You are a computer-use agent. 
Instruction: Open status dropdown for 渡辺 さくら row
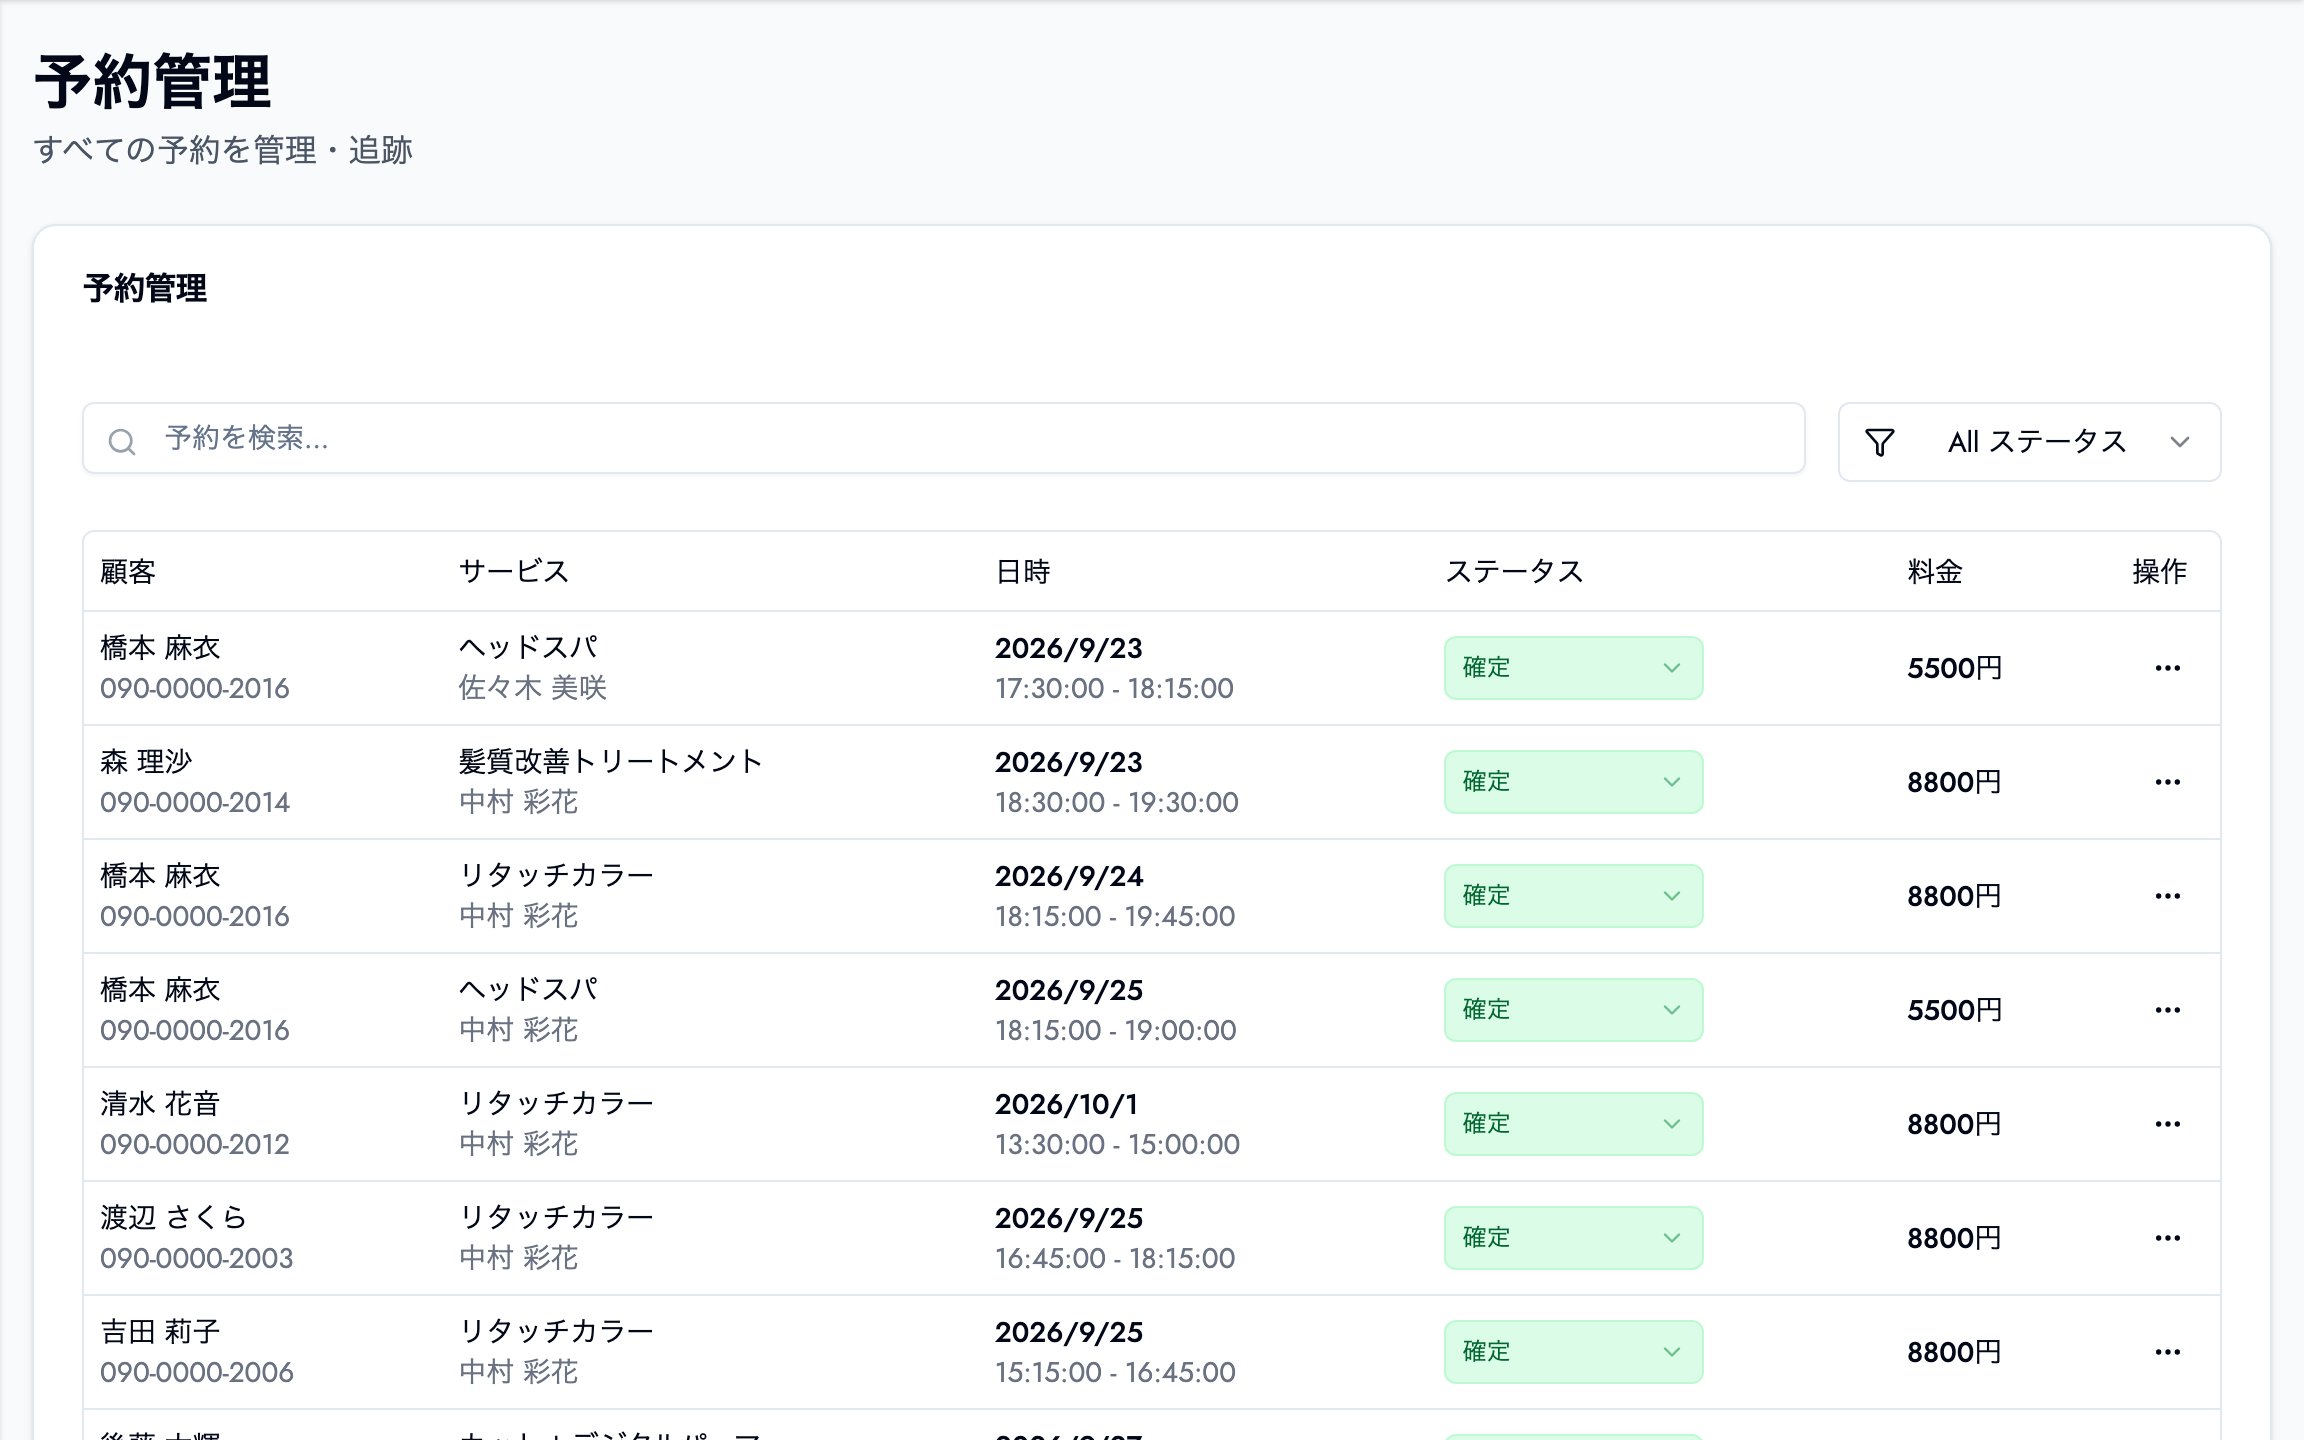coord(1573,1238)
